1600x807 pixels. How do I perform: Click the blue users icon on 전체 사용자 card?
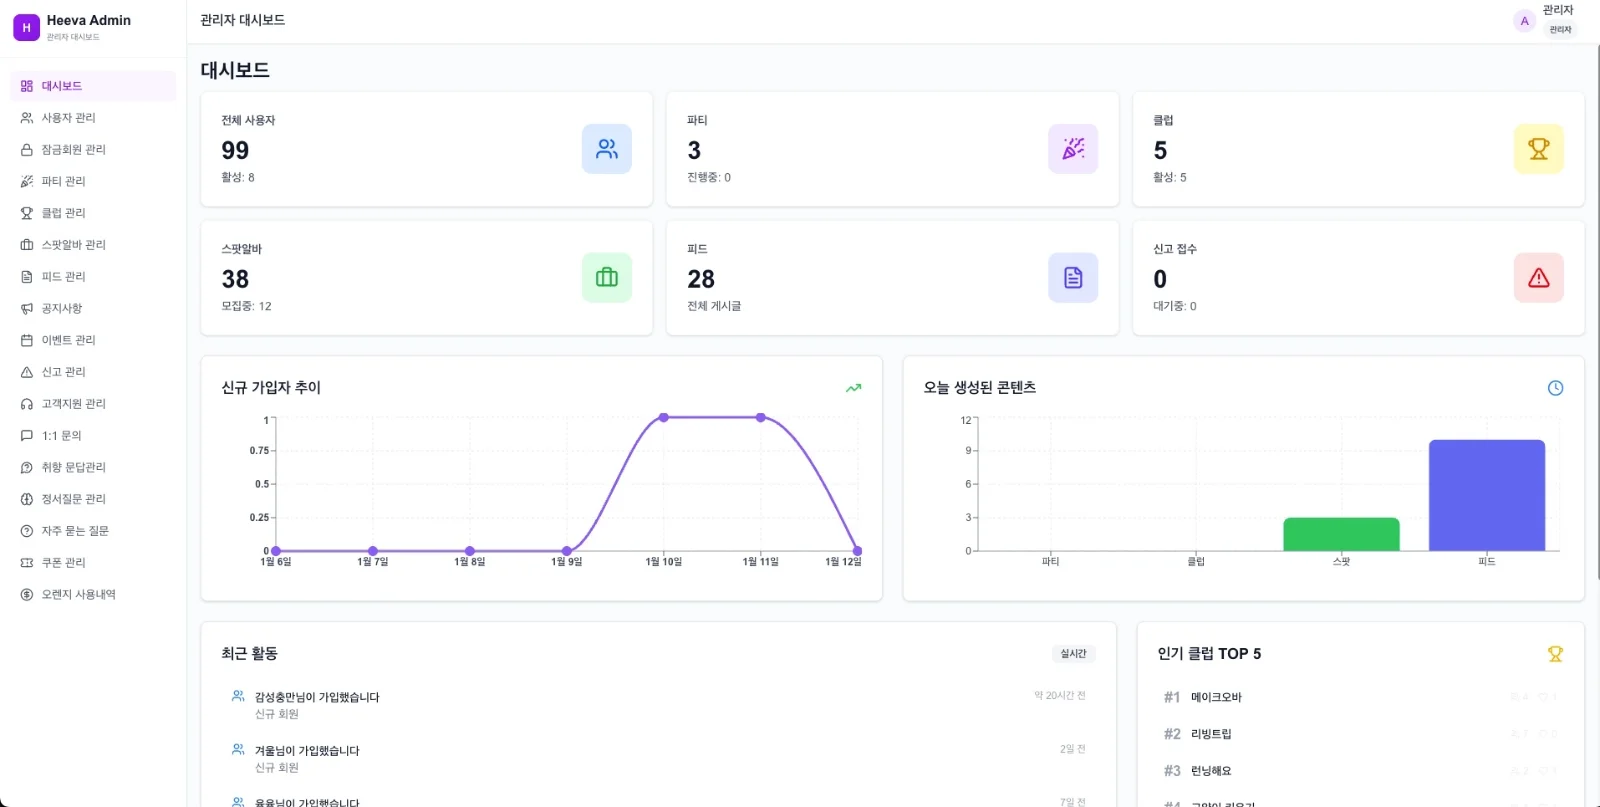coord(607,149)
